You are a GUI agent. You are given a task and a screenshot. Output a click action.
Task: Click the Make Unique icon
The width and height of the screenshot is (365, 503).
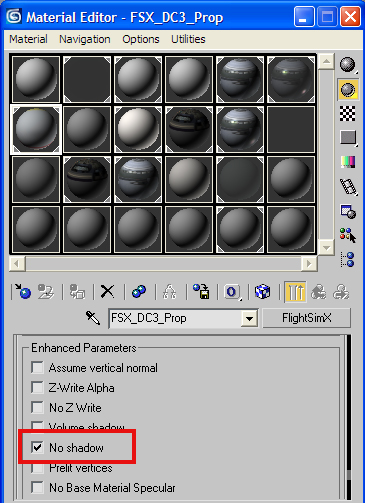[170, 292]
